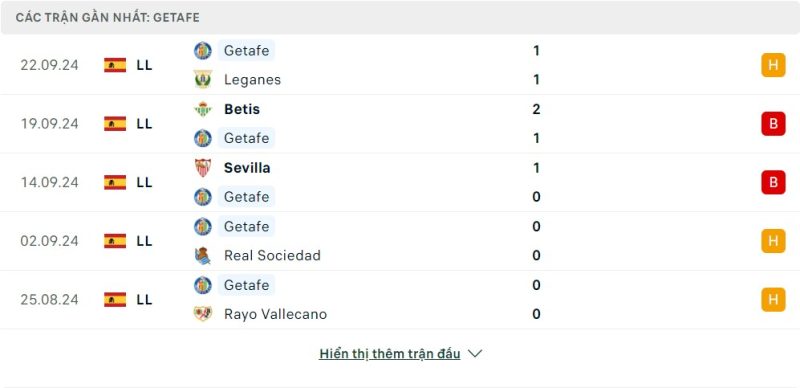Open the Sevilla team name link
800x388 pixels.
click(247, 167)
